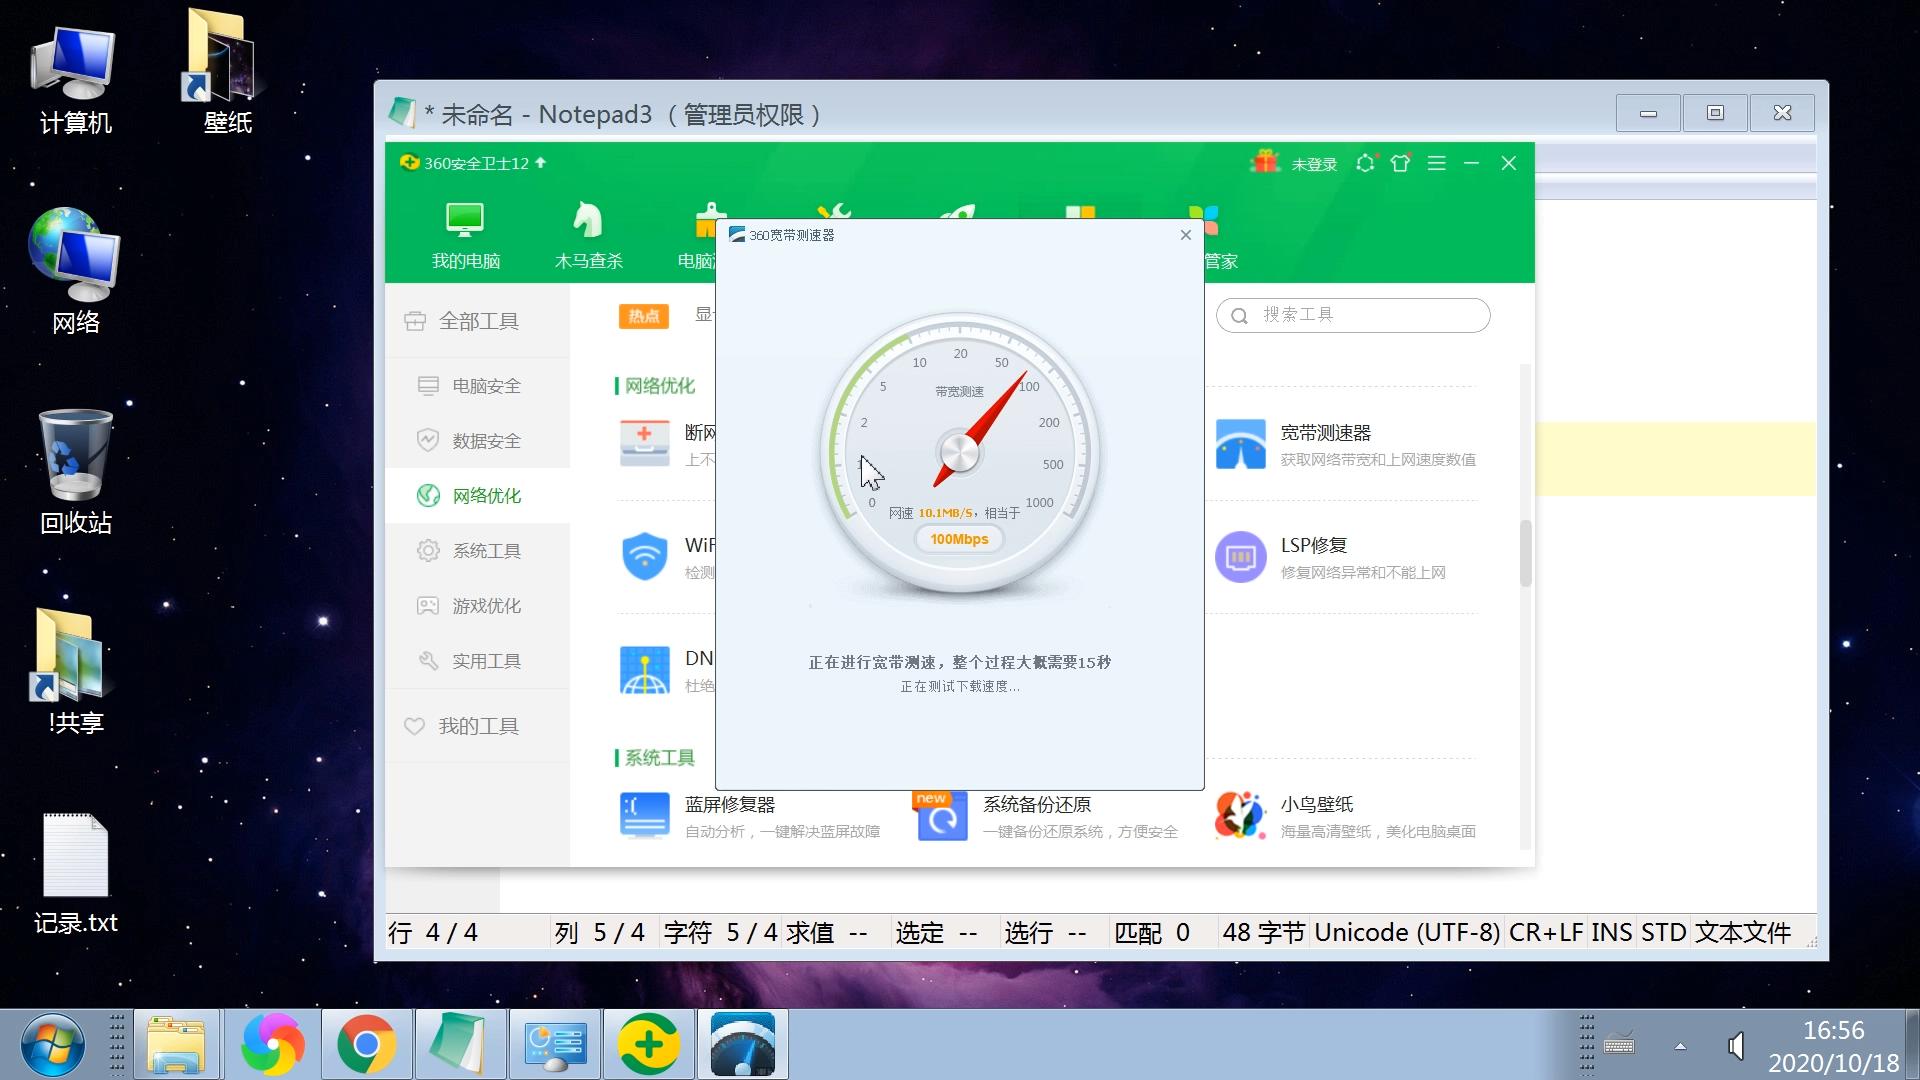The image size is (1920, 1080).
Task: Open the theme skin icon
Action: (1400, 162)
